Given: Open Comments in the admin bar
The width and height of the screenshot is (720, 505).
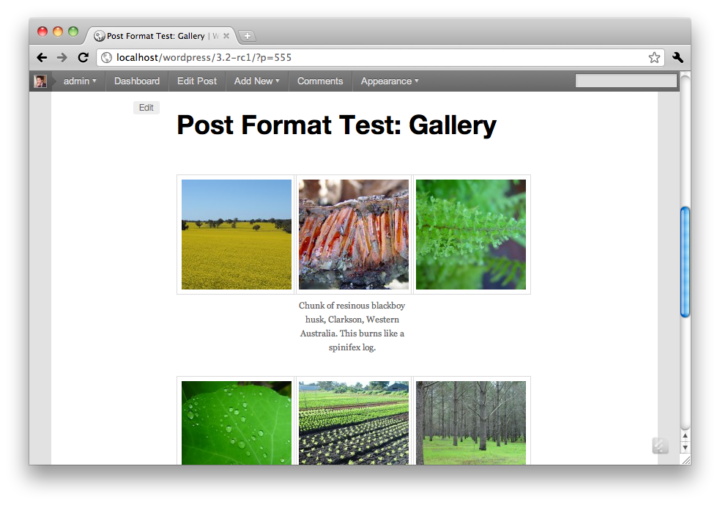Looking at the screenshot, I should pos(320,81).
